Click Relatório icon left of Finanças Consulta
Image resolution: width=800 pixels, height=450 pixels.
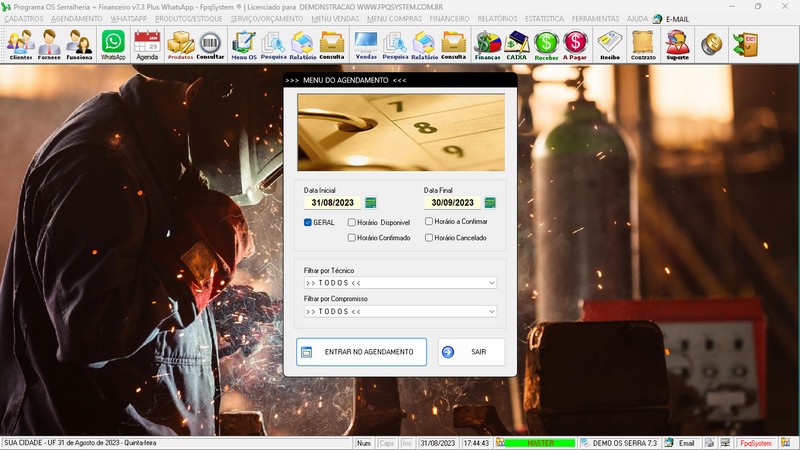pyautogui.click(x=424, y=44)
